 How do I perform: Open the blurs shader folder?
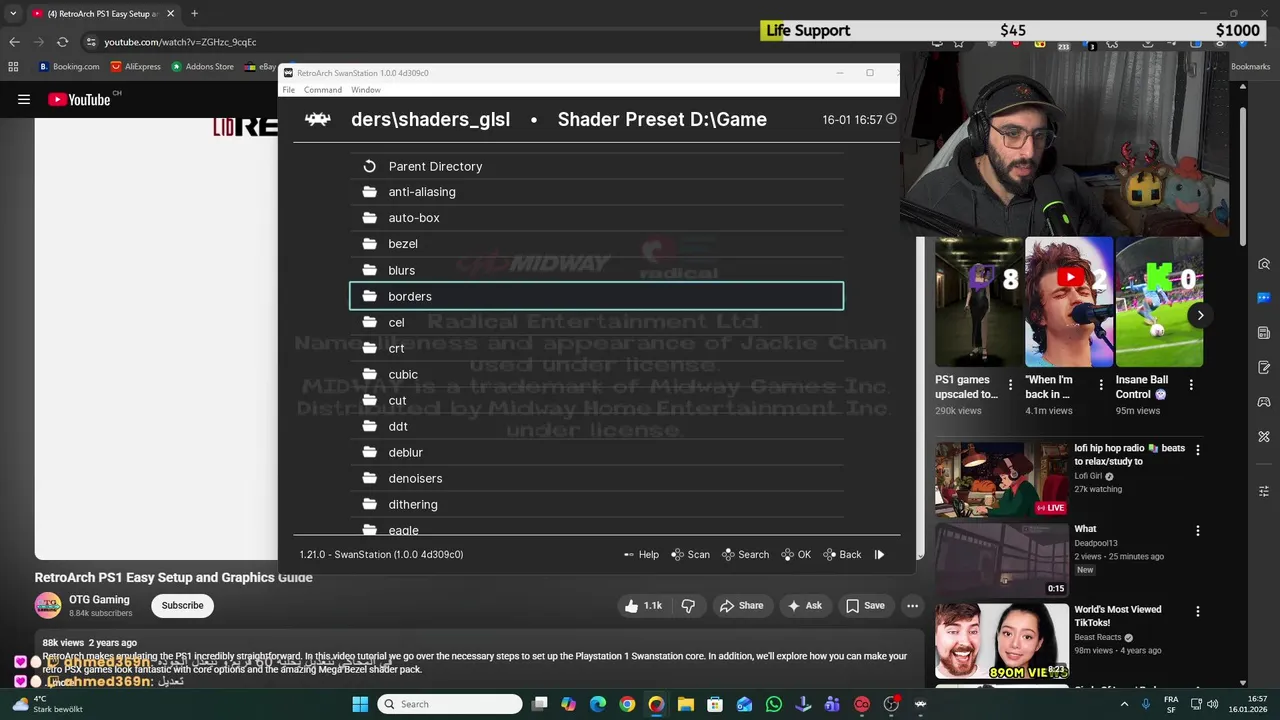(596, 270)
